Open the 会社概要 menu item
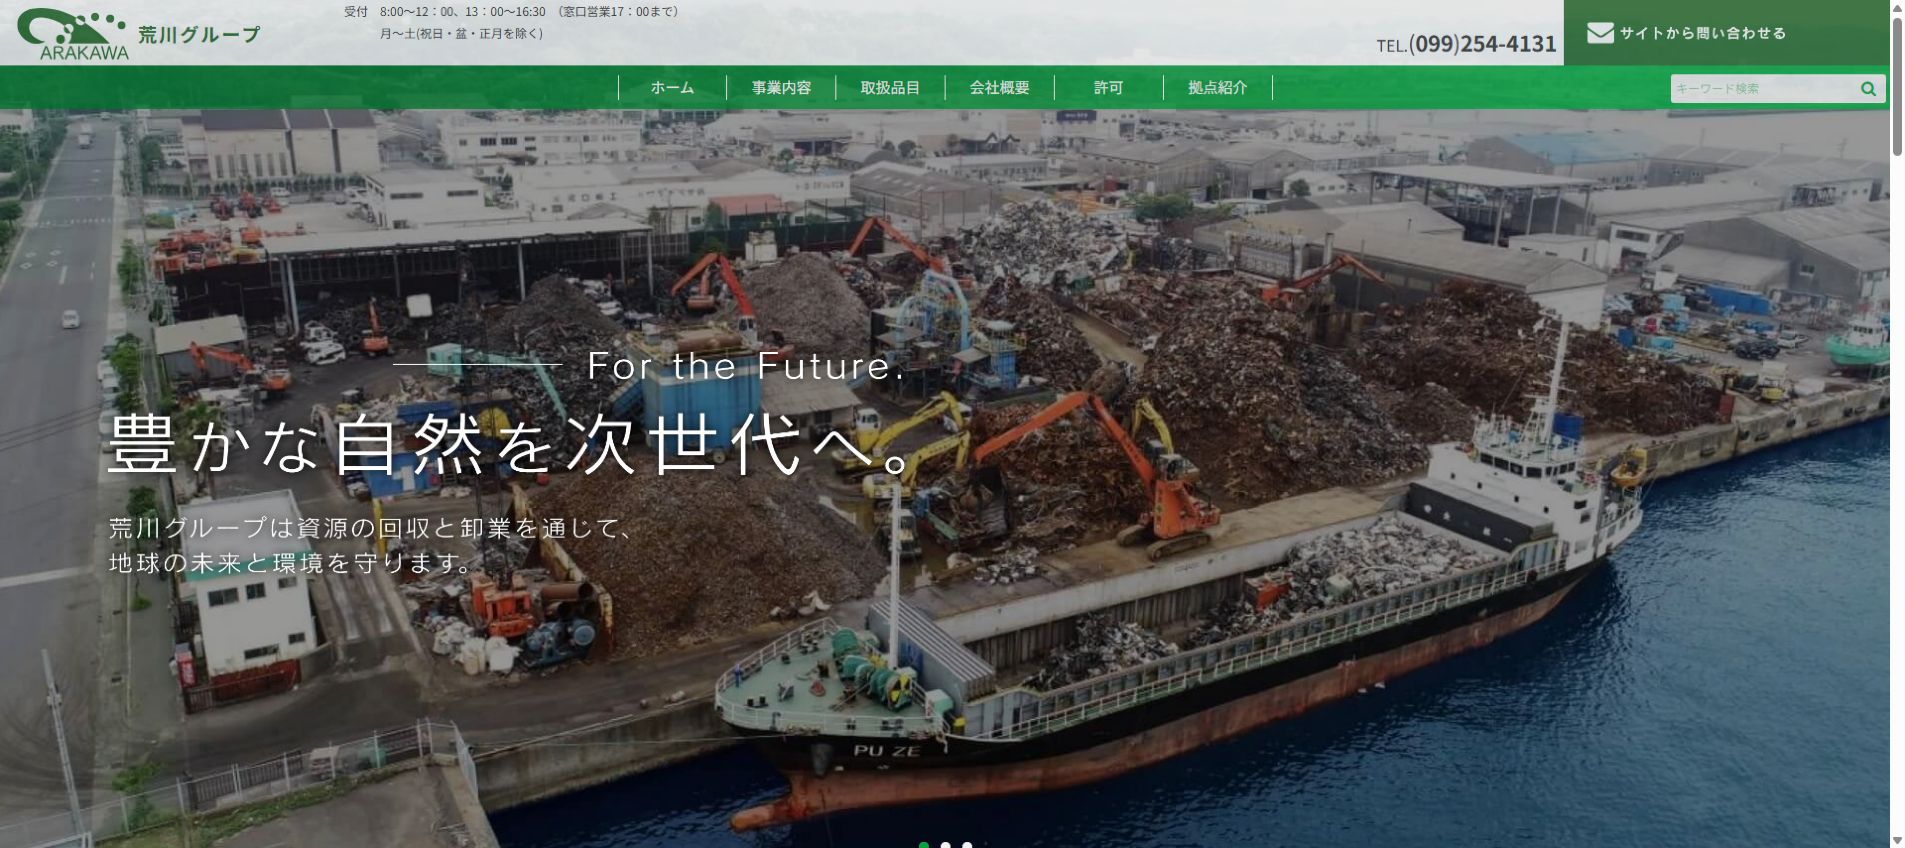 999,88
